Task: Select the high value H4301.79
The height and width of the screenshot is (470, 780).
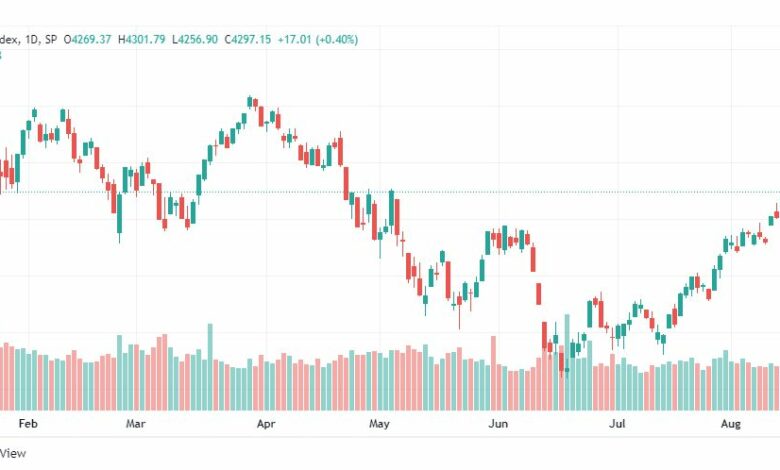Action: tap(142, 39)
